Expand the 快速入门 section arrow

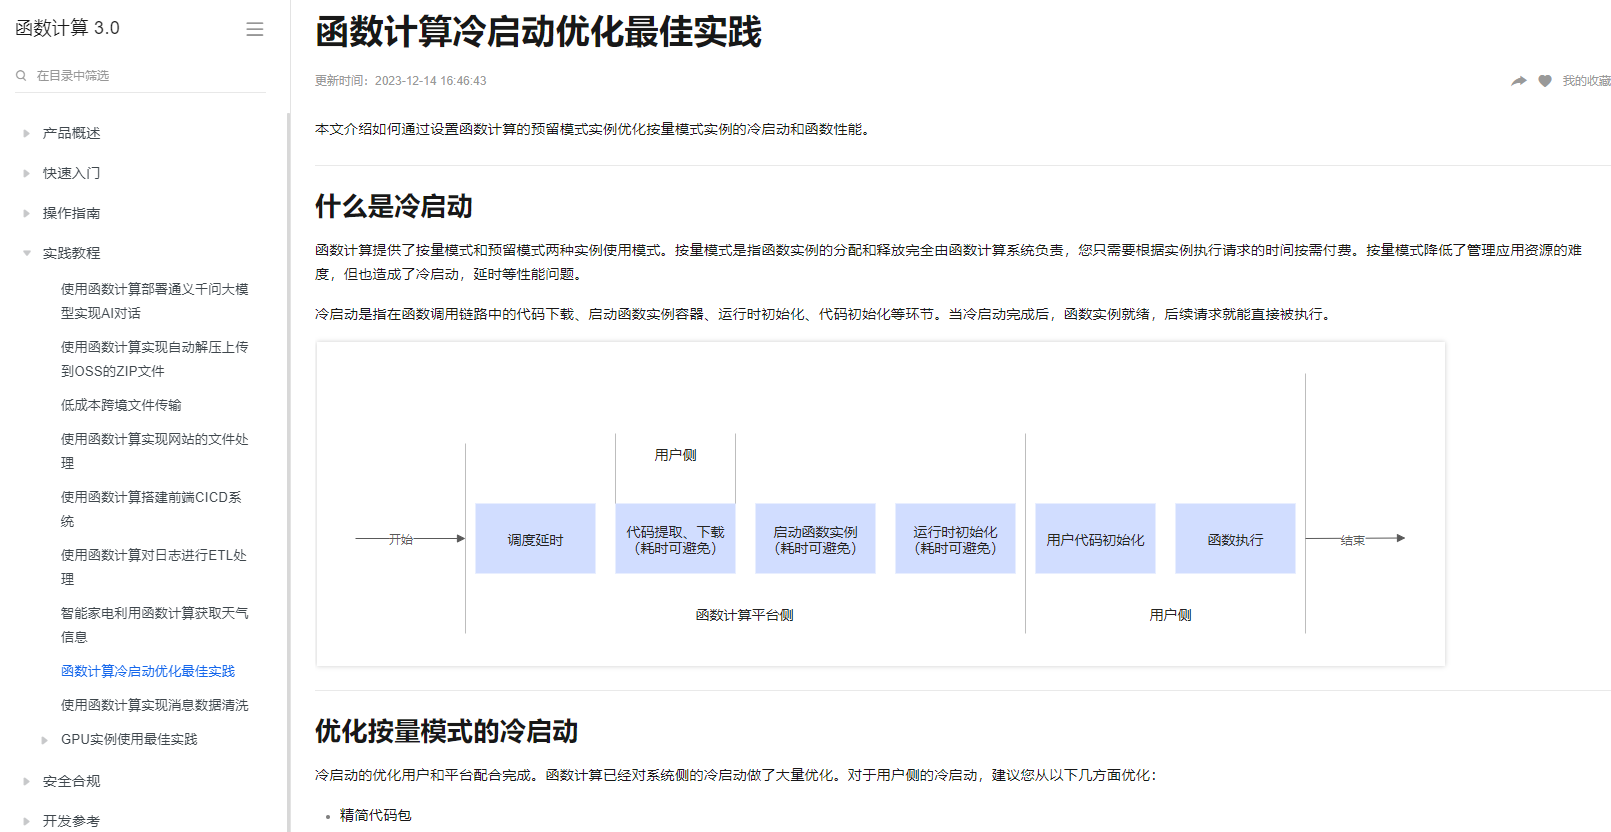[26, 173]
